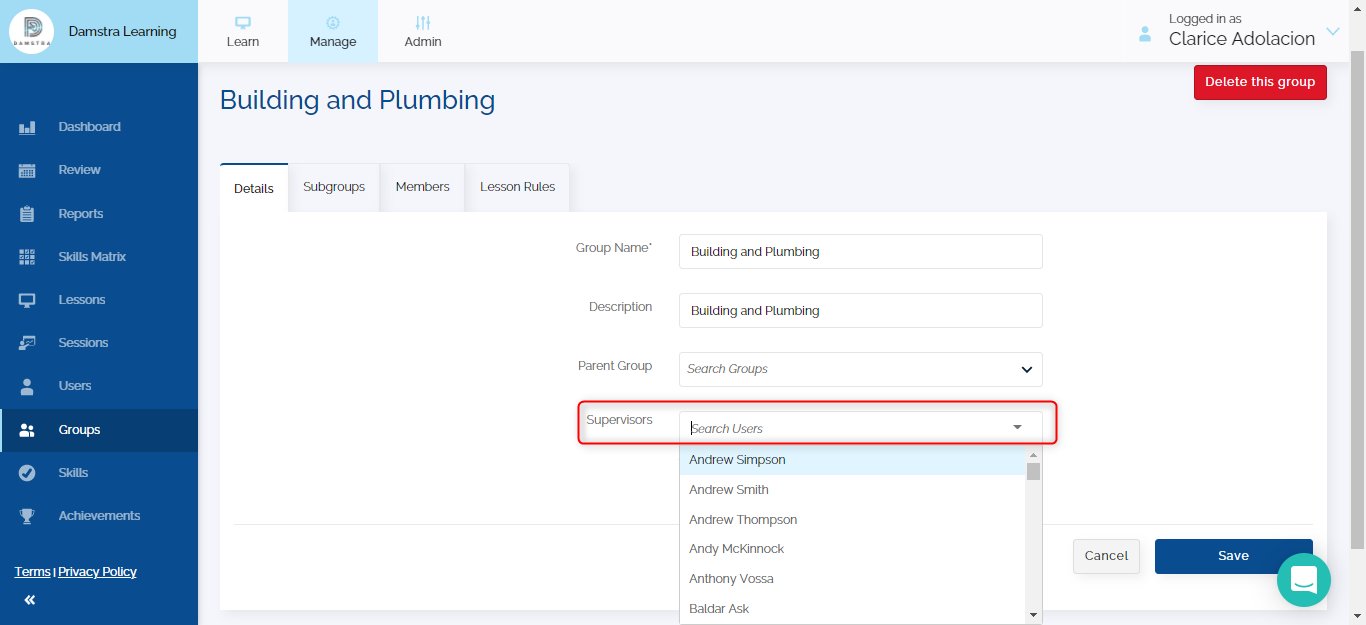1366x625 pixels.
Task: Open the chat support bubble
Action: (x=1303, y=579)
